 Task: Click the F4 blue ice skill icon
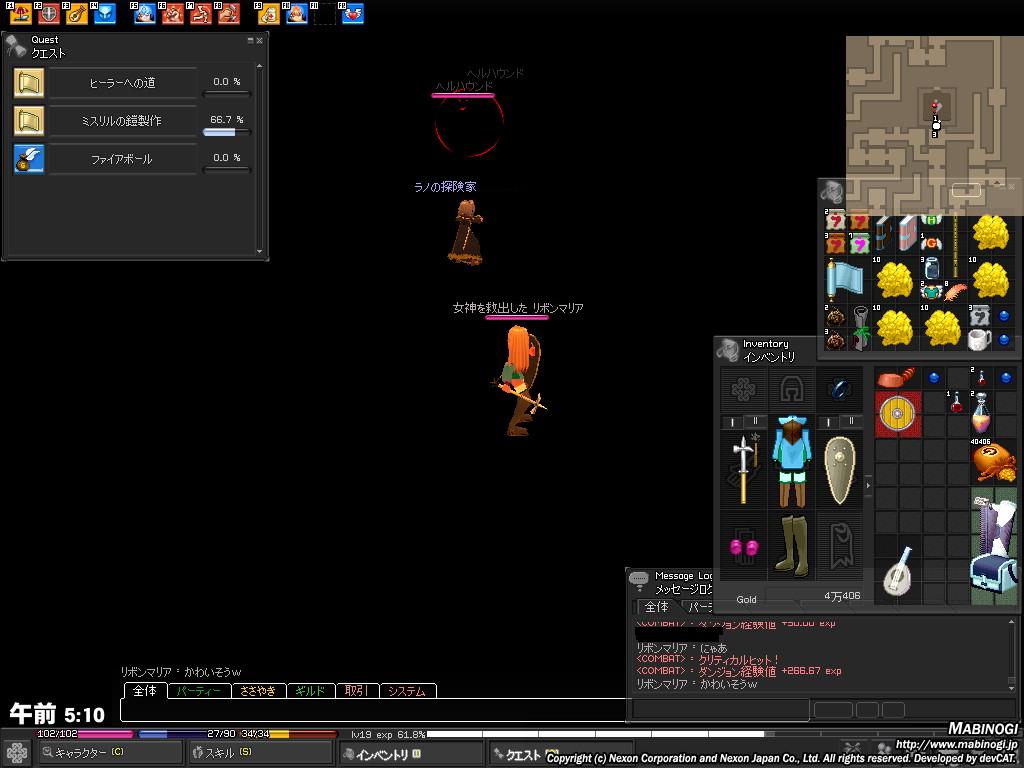point(104,14)
